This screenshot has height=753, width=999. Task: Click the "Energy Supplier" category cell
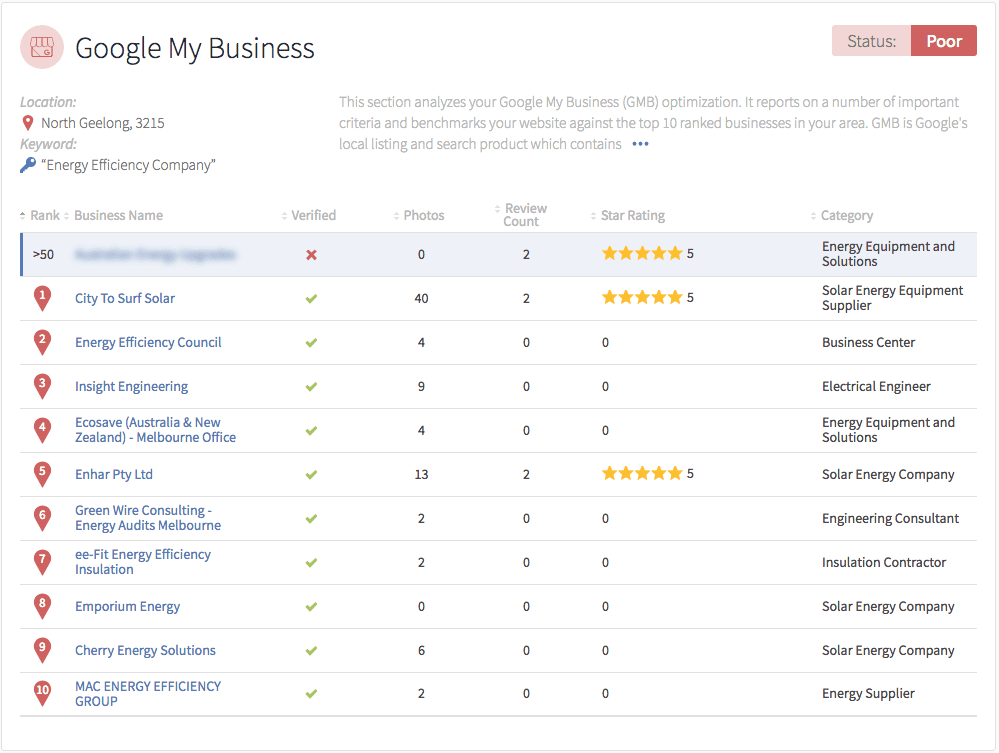pyautogui.click(x=868, y=693)
